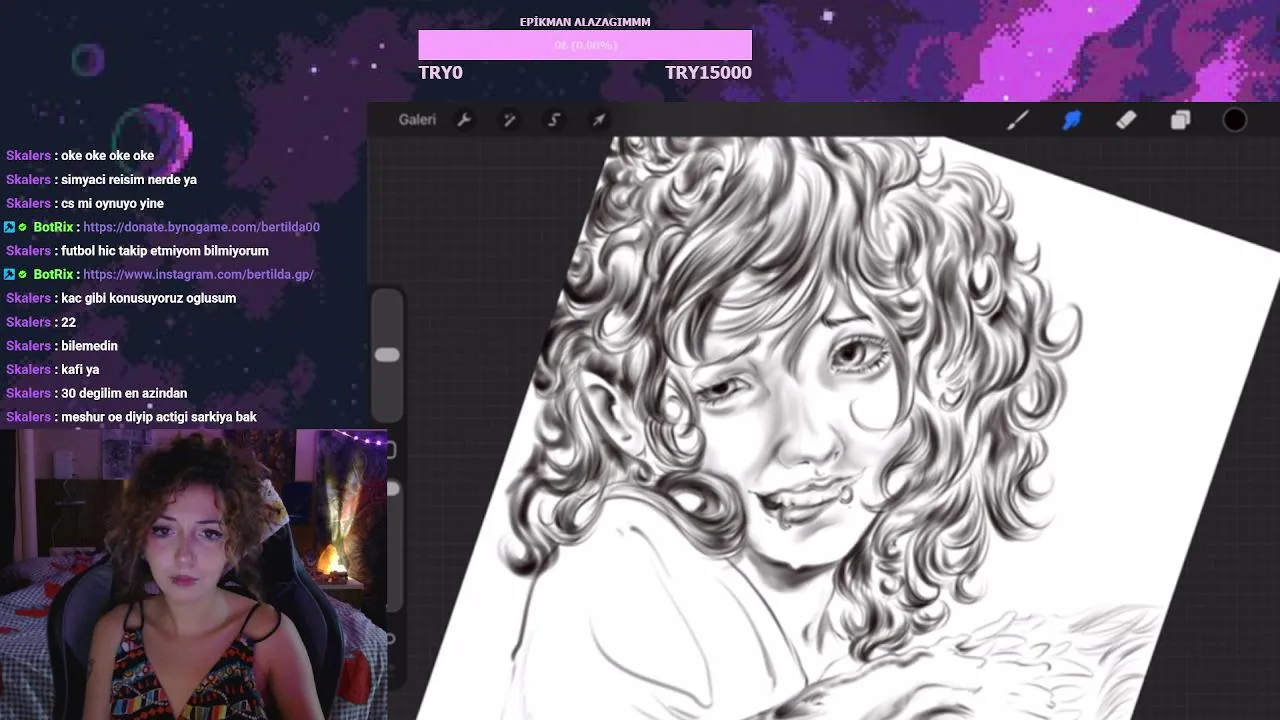
Task: Click the portrait sketch on the canvas
Action: click(x=800, y=420)
